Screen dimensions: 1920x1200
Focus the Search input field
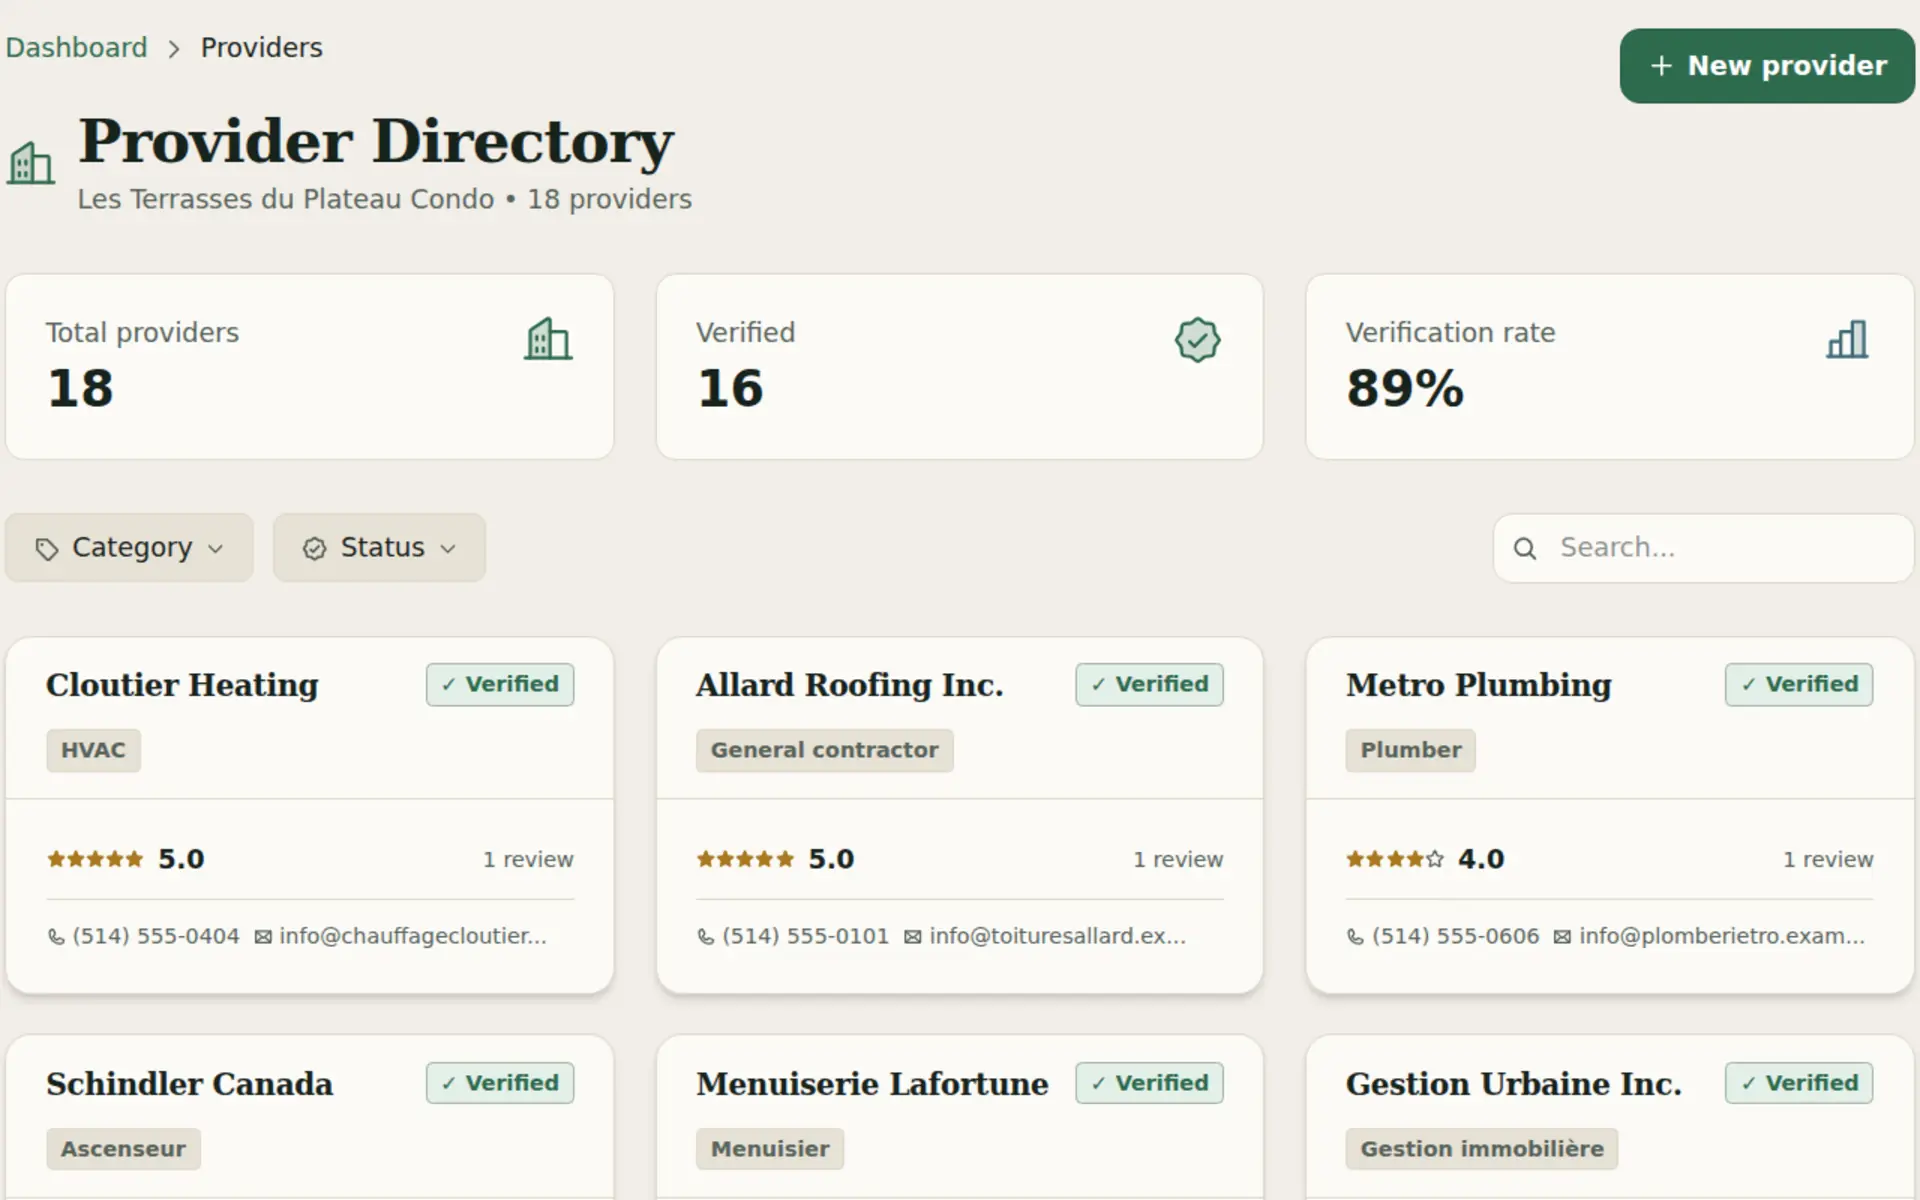pyautogui.click(x=1704, y=548)
